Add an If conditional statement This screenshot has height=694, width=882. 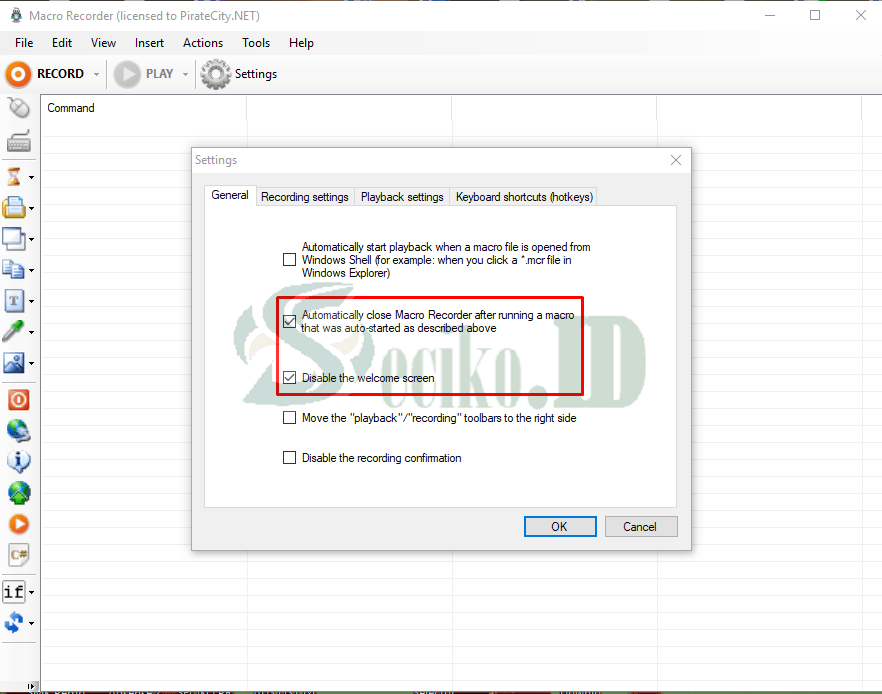click(x=15, y=591)
